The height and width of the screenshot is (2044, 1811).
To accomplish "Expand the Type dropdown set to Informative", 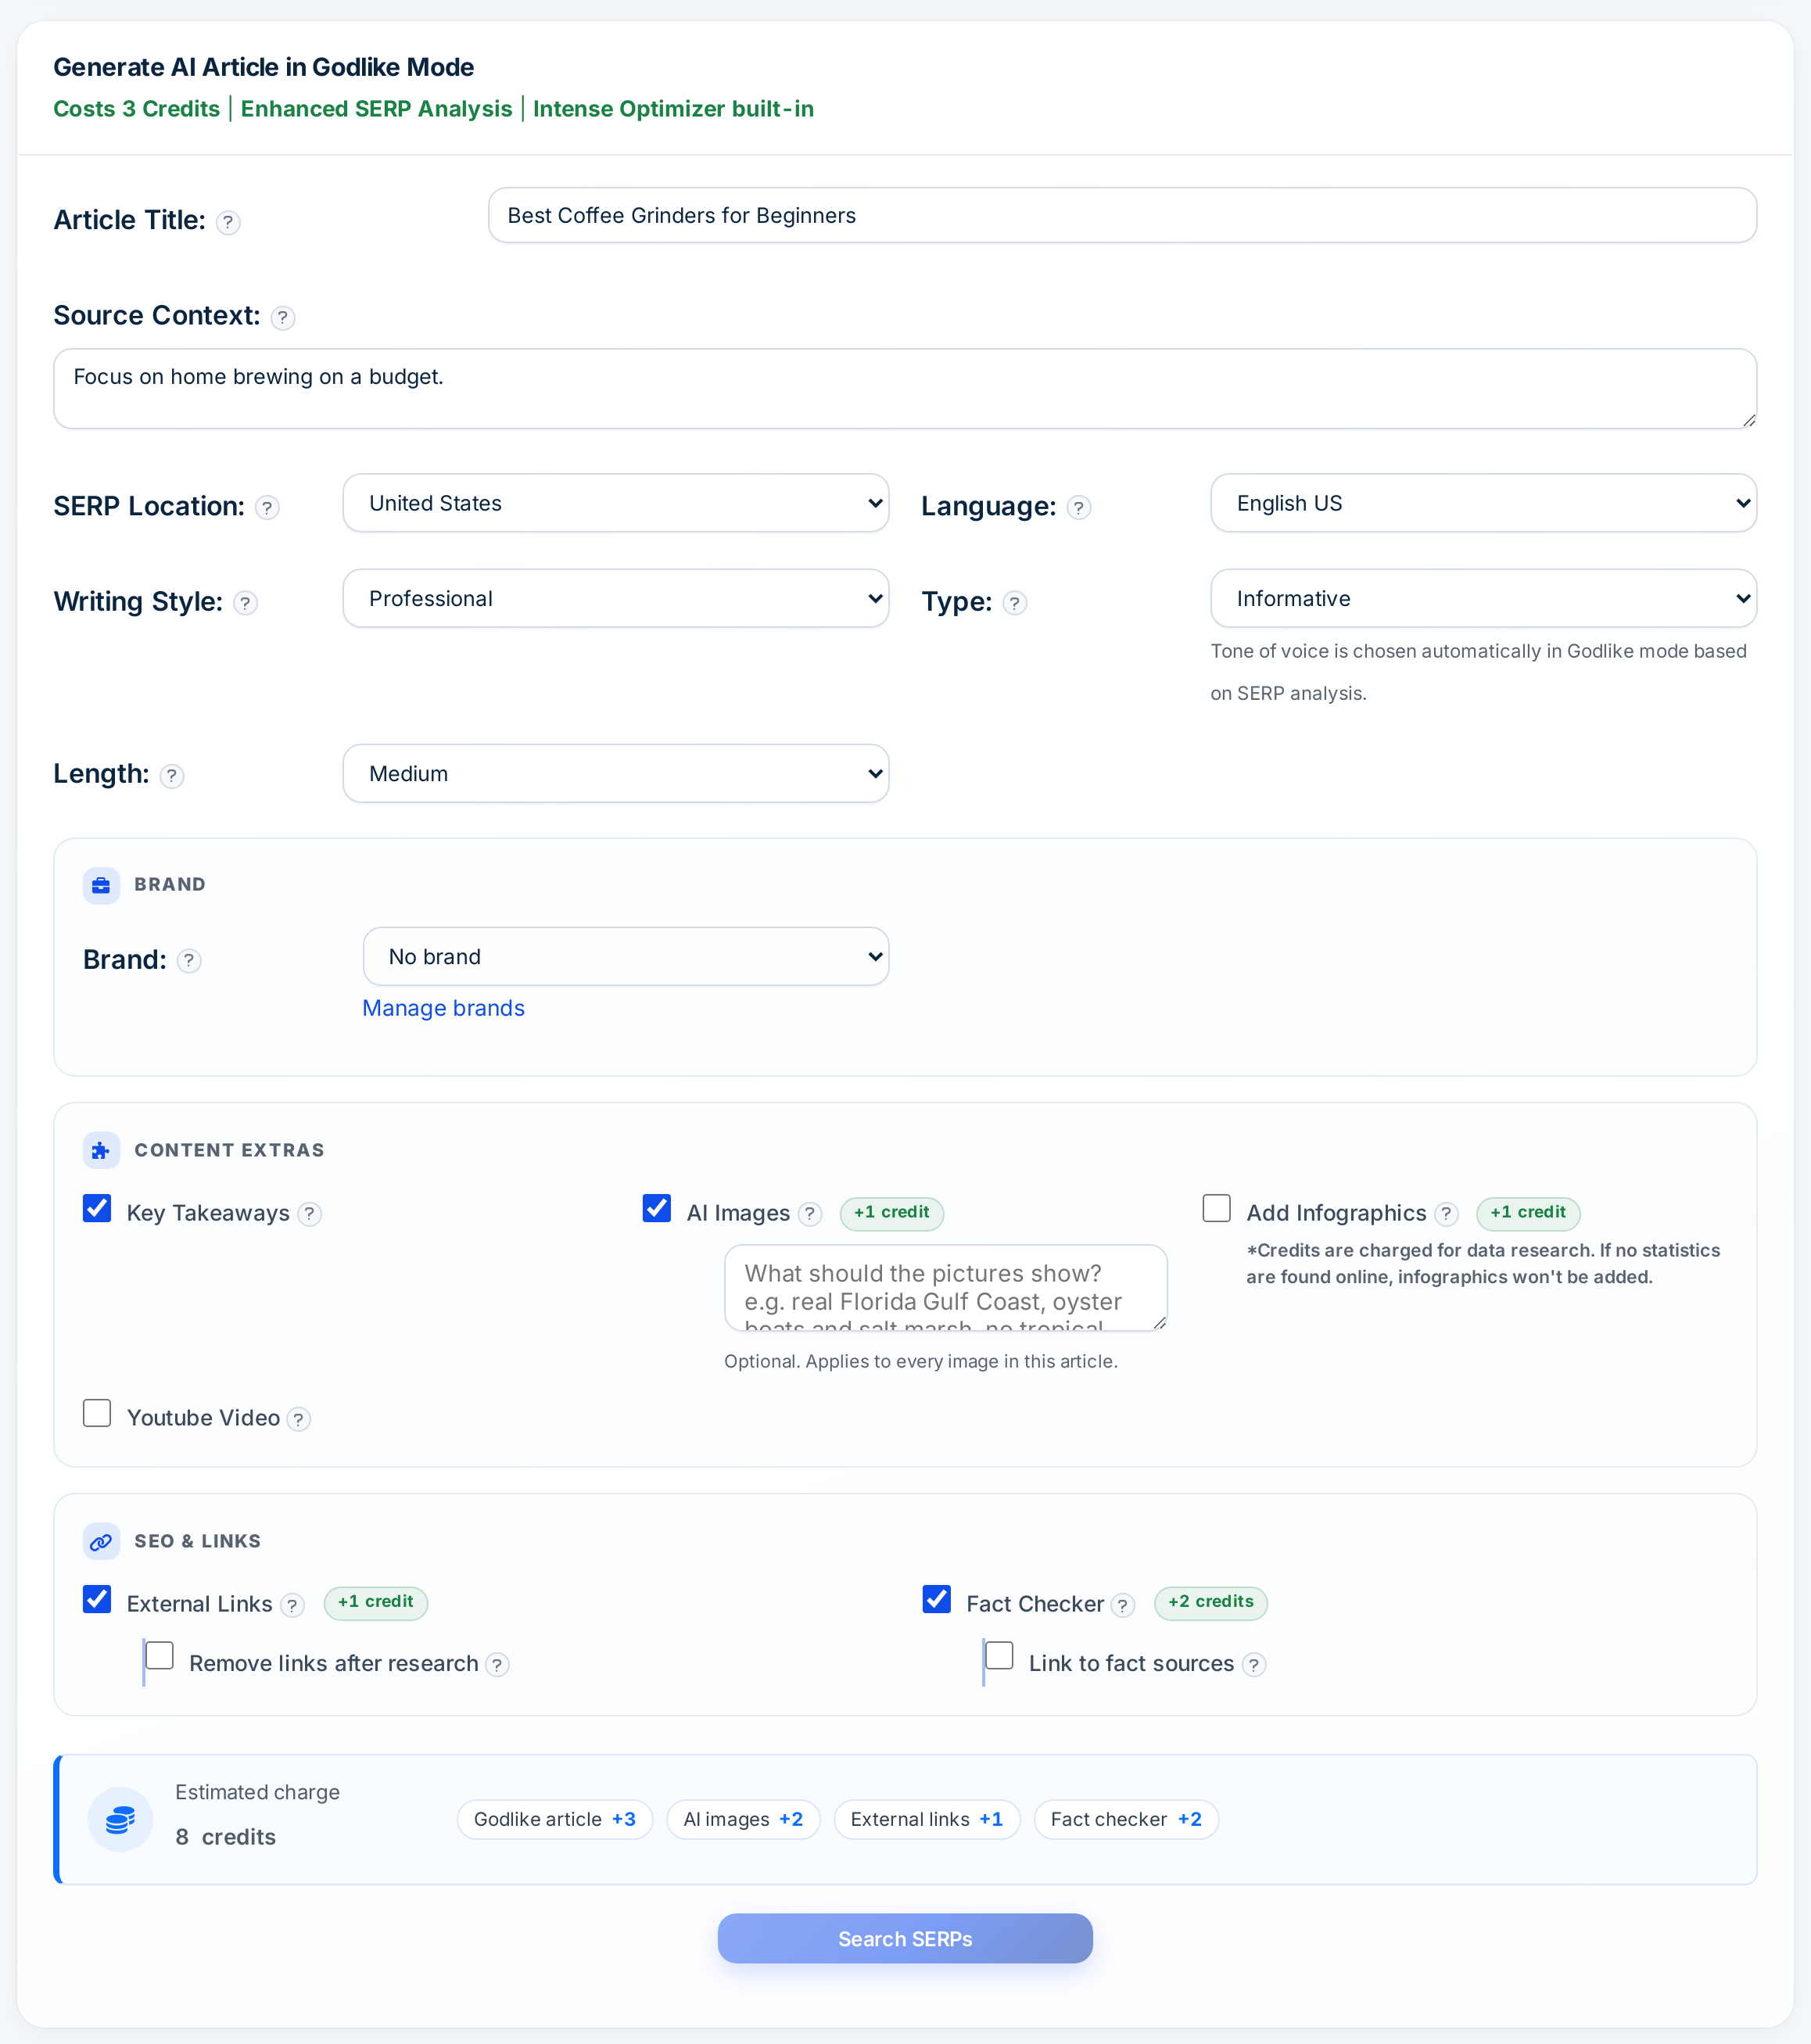I will pyautogui.click(x=1483, y=599).
